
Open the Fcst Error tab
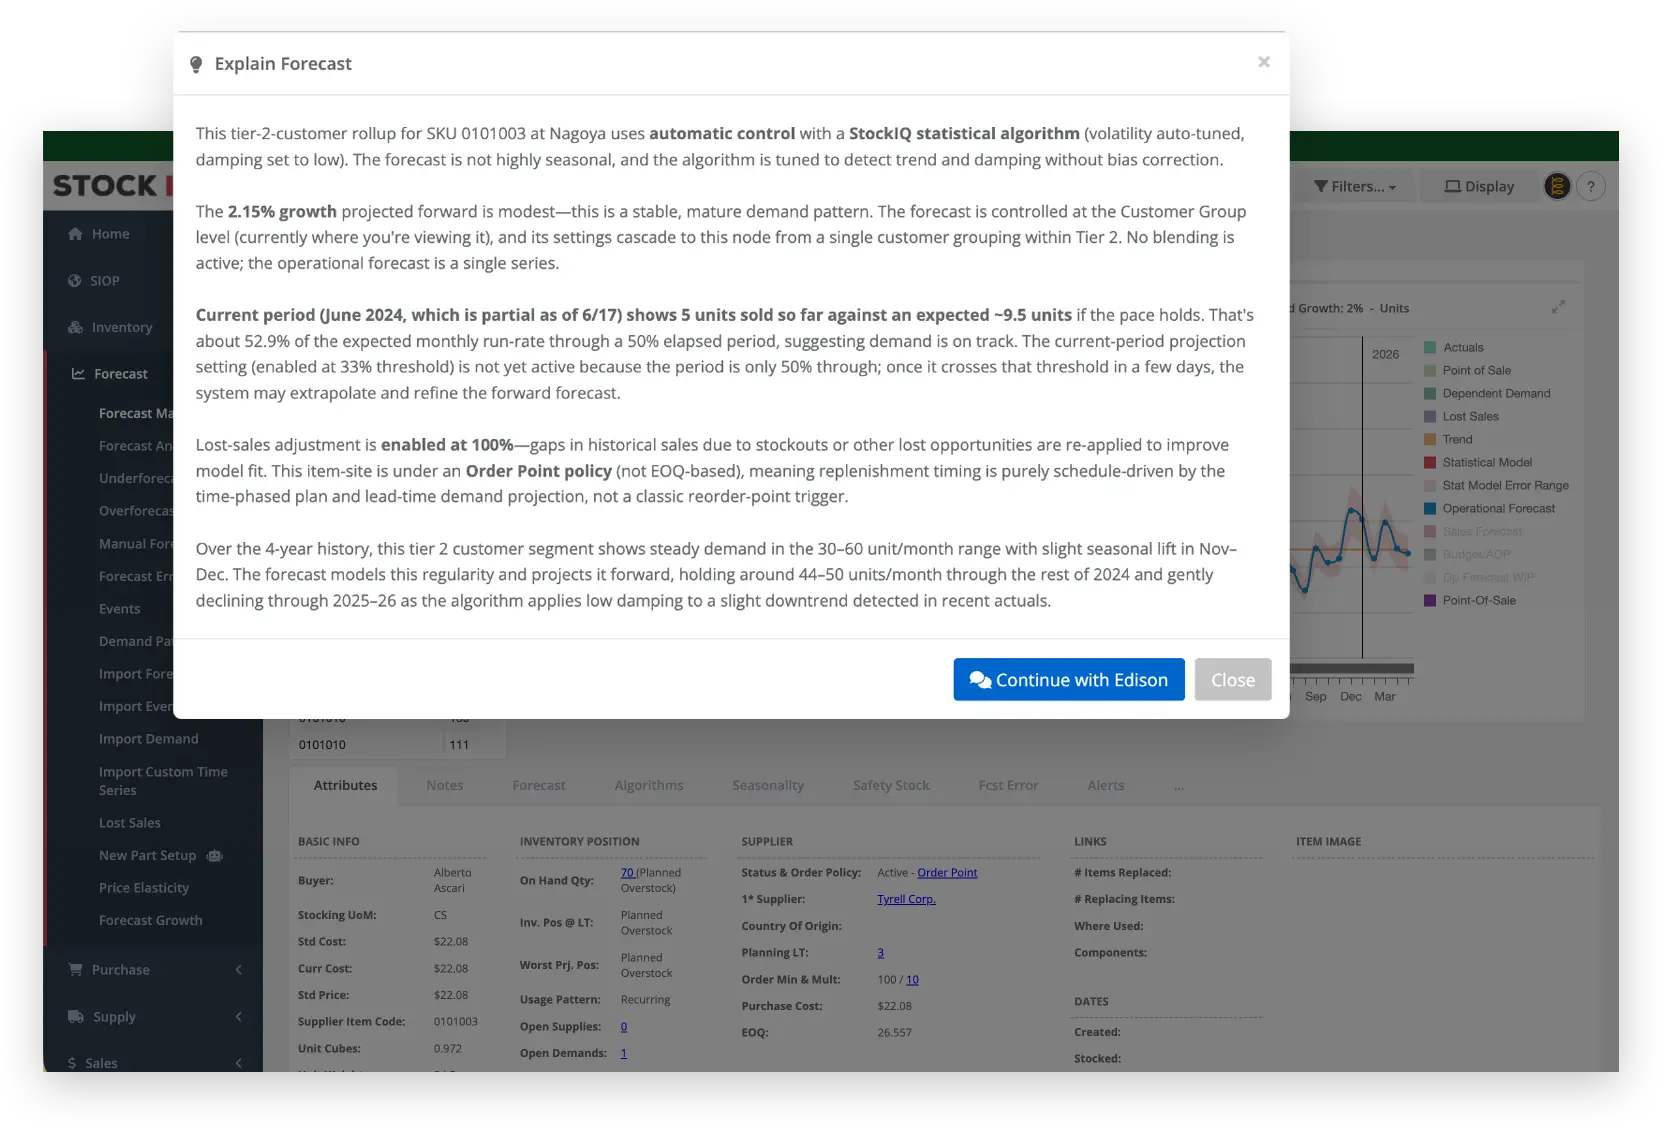pyautogui.click(x=1008, y=786)
